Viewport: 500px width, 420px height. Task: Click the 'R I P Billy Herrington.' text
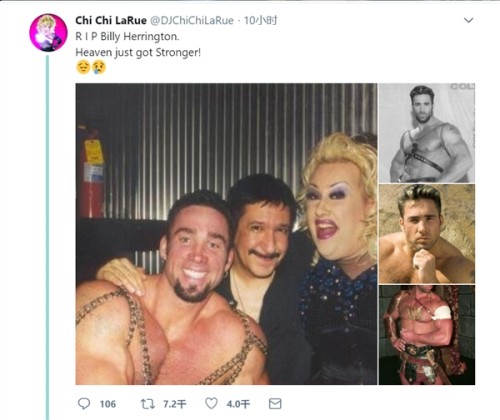(127, 36)
